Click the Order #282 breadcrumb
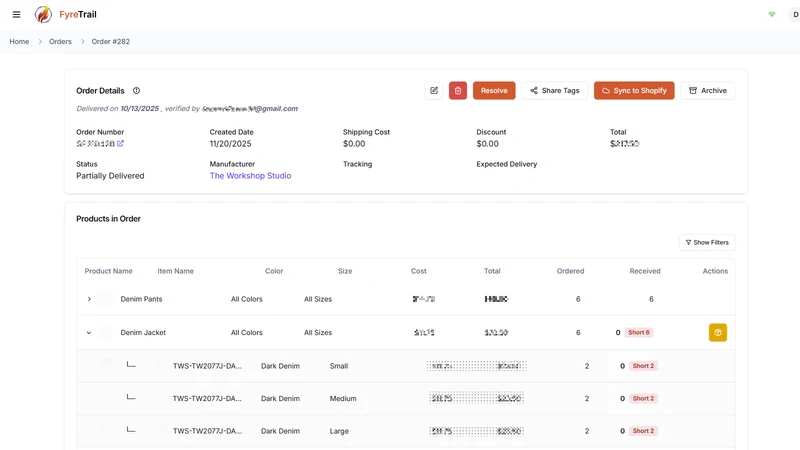800x450 pixels. pos(111,41)
